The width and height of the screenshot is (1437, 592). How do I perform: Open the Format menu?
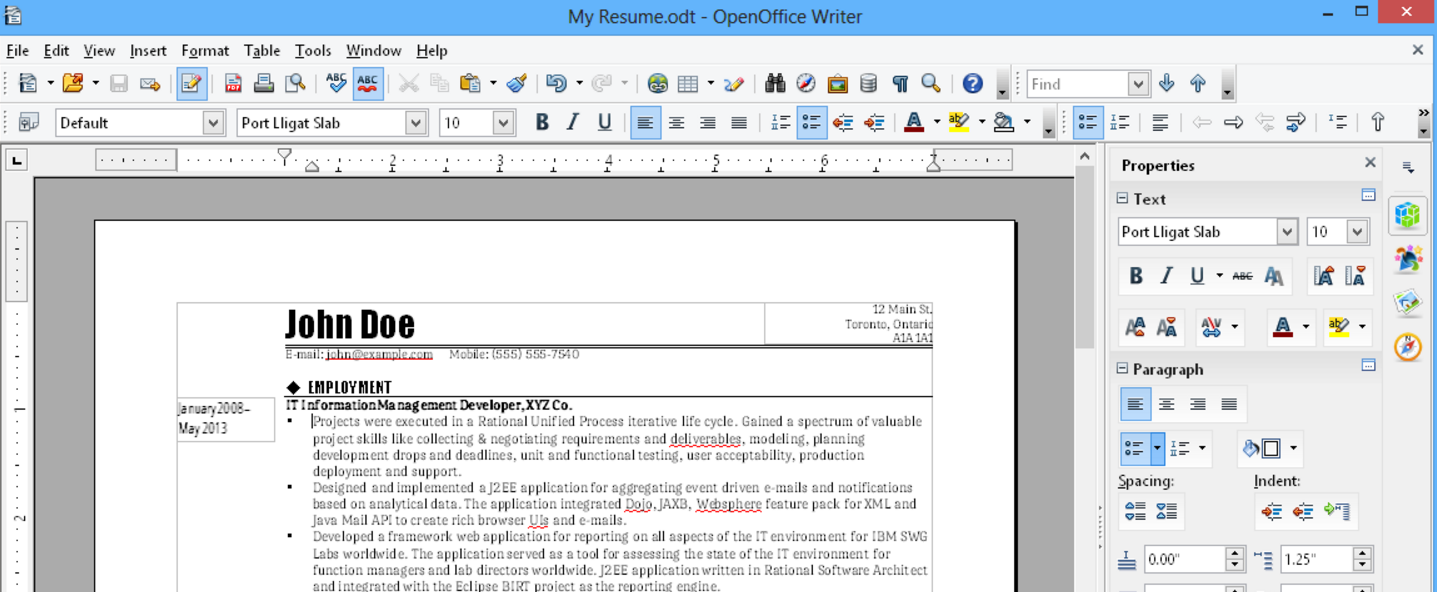coord(205,51)
